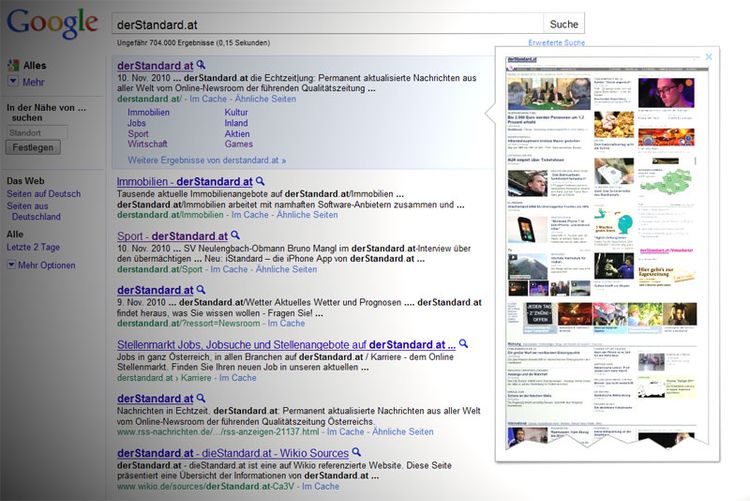Screen dimensions: 750x501
Task: Open derStandard.at - dieStandard.at - Wikio Sources title
Action: point(233,453)
